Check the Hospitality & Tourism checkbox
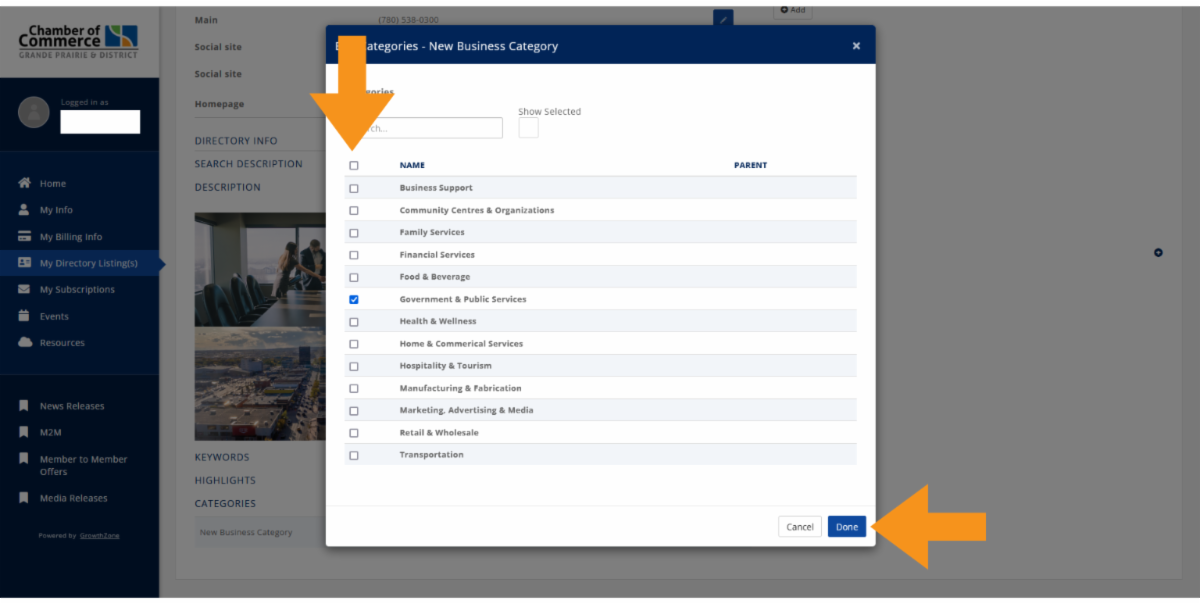Viewport: 1200px width, 604px height. tap(354, 366)
